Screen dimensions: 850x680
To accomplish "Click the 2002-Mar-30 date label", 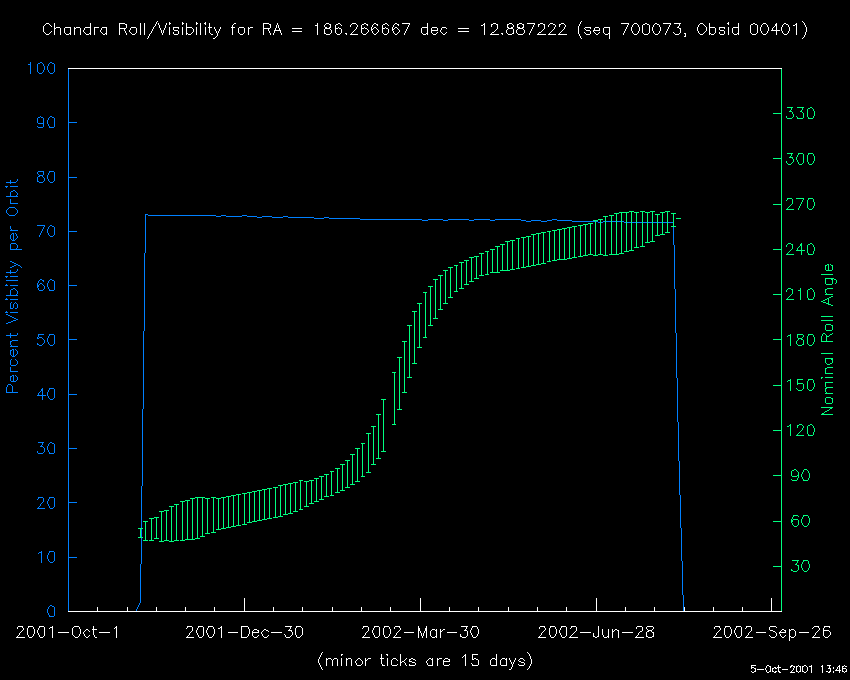I will coord(420,632).
